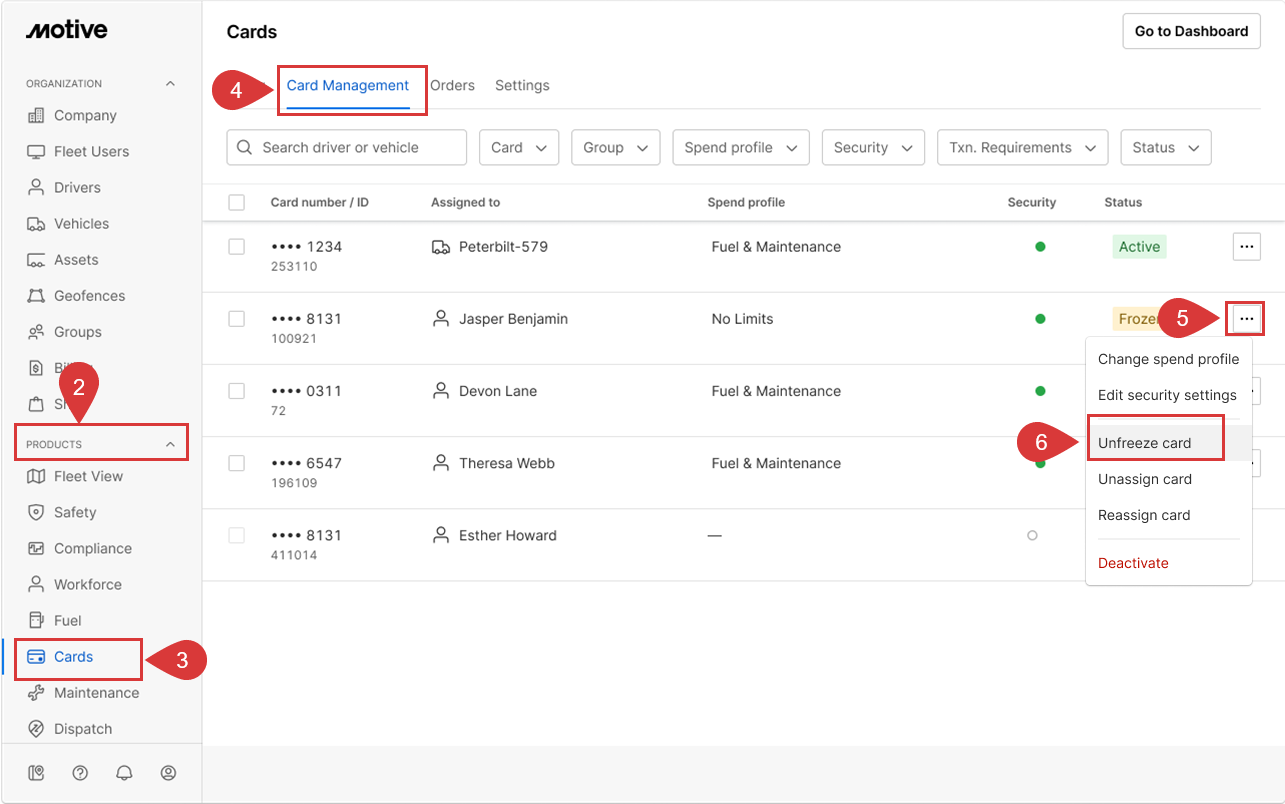Select Reassign card from menu

pos(1168,515)
